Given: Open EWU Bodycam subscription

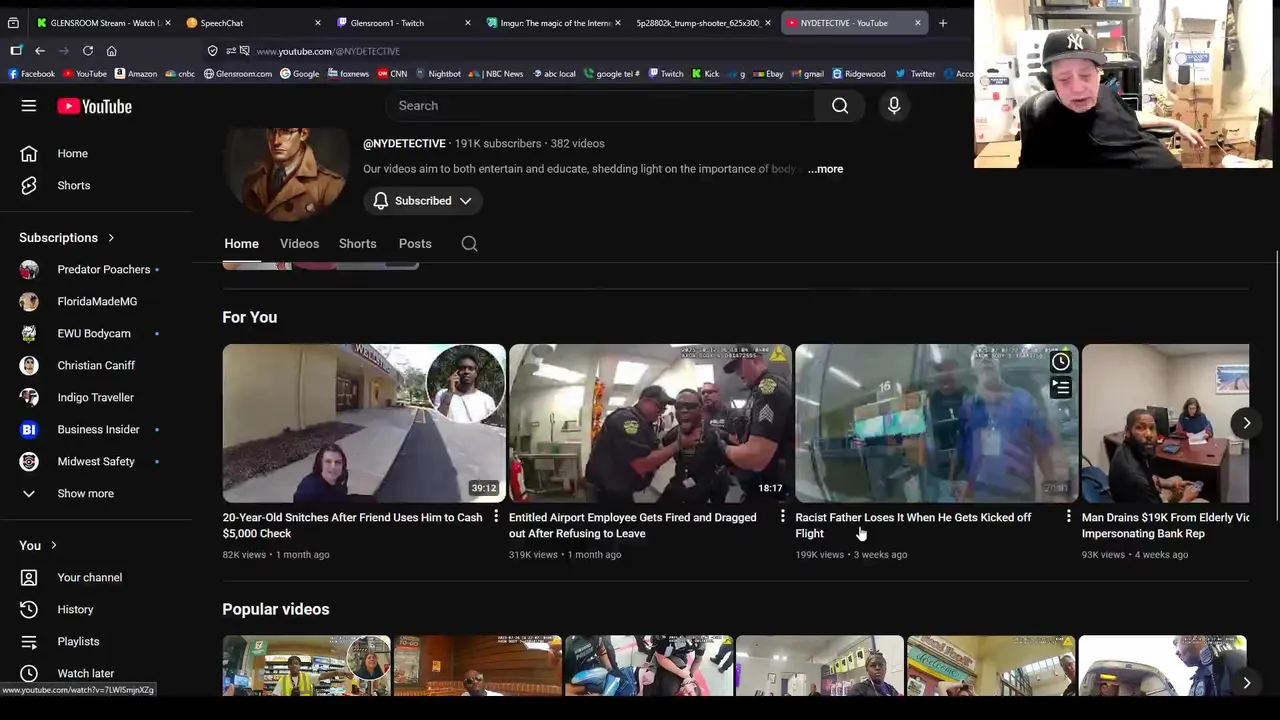Looking at the screenshot, I should (96, 333).
